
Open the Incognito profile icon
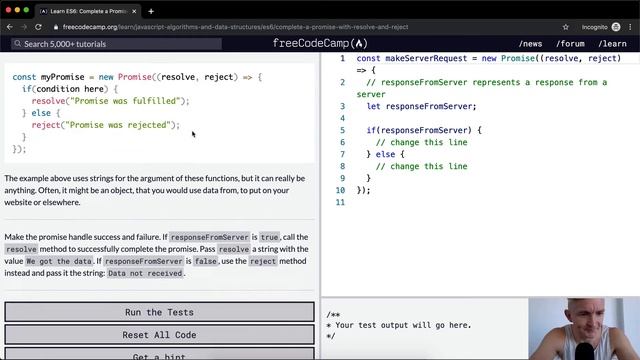coord(616,27)
